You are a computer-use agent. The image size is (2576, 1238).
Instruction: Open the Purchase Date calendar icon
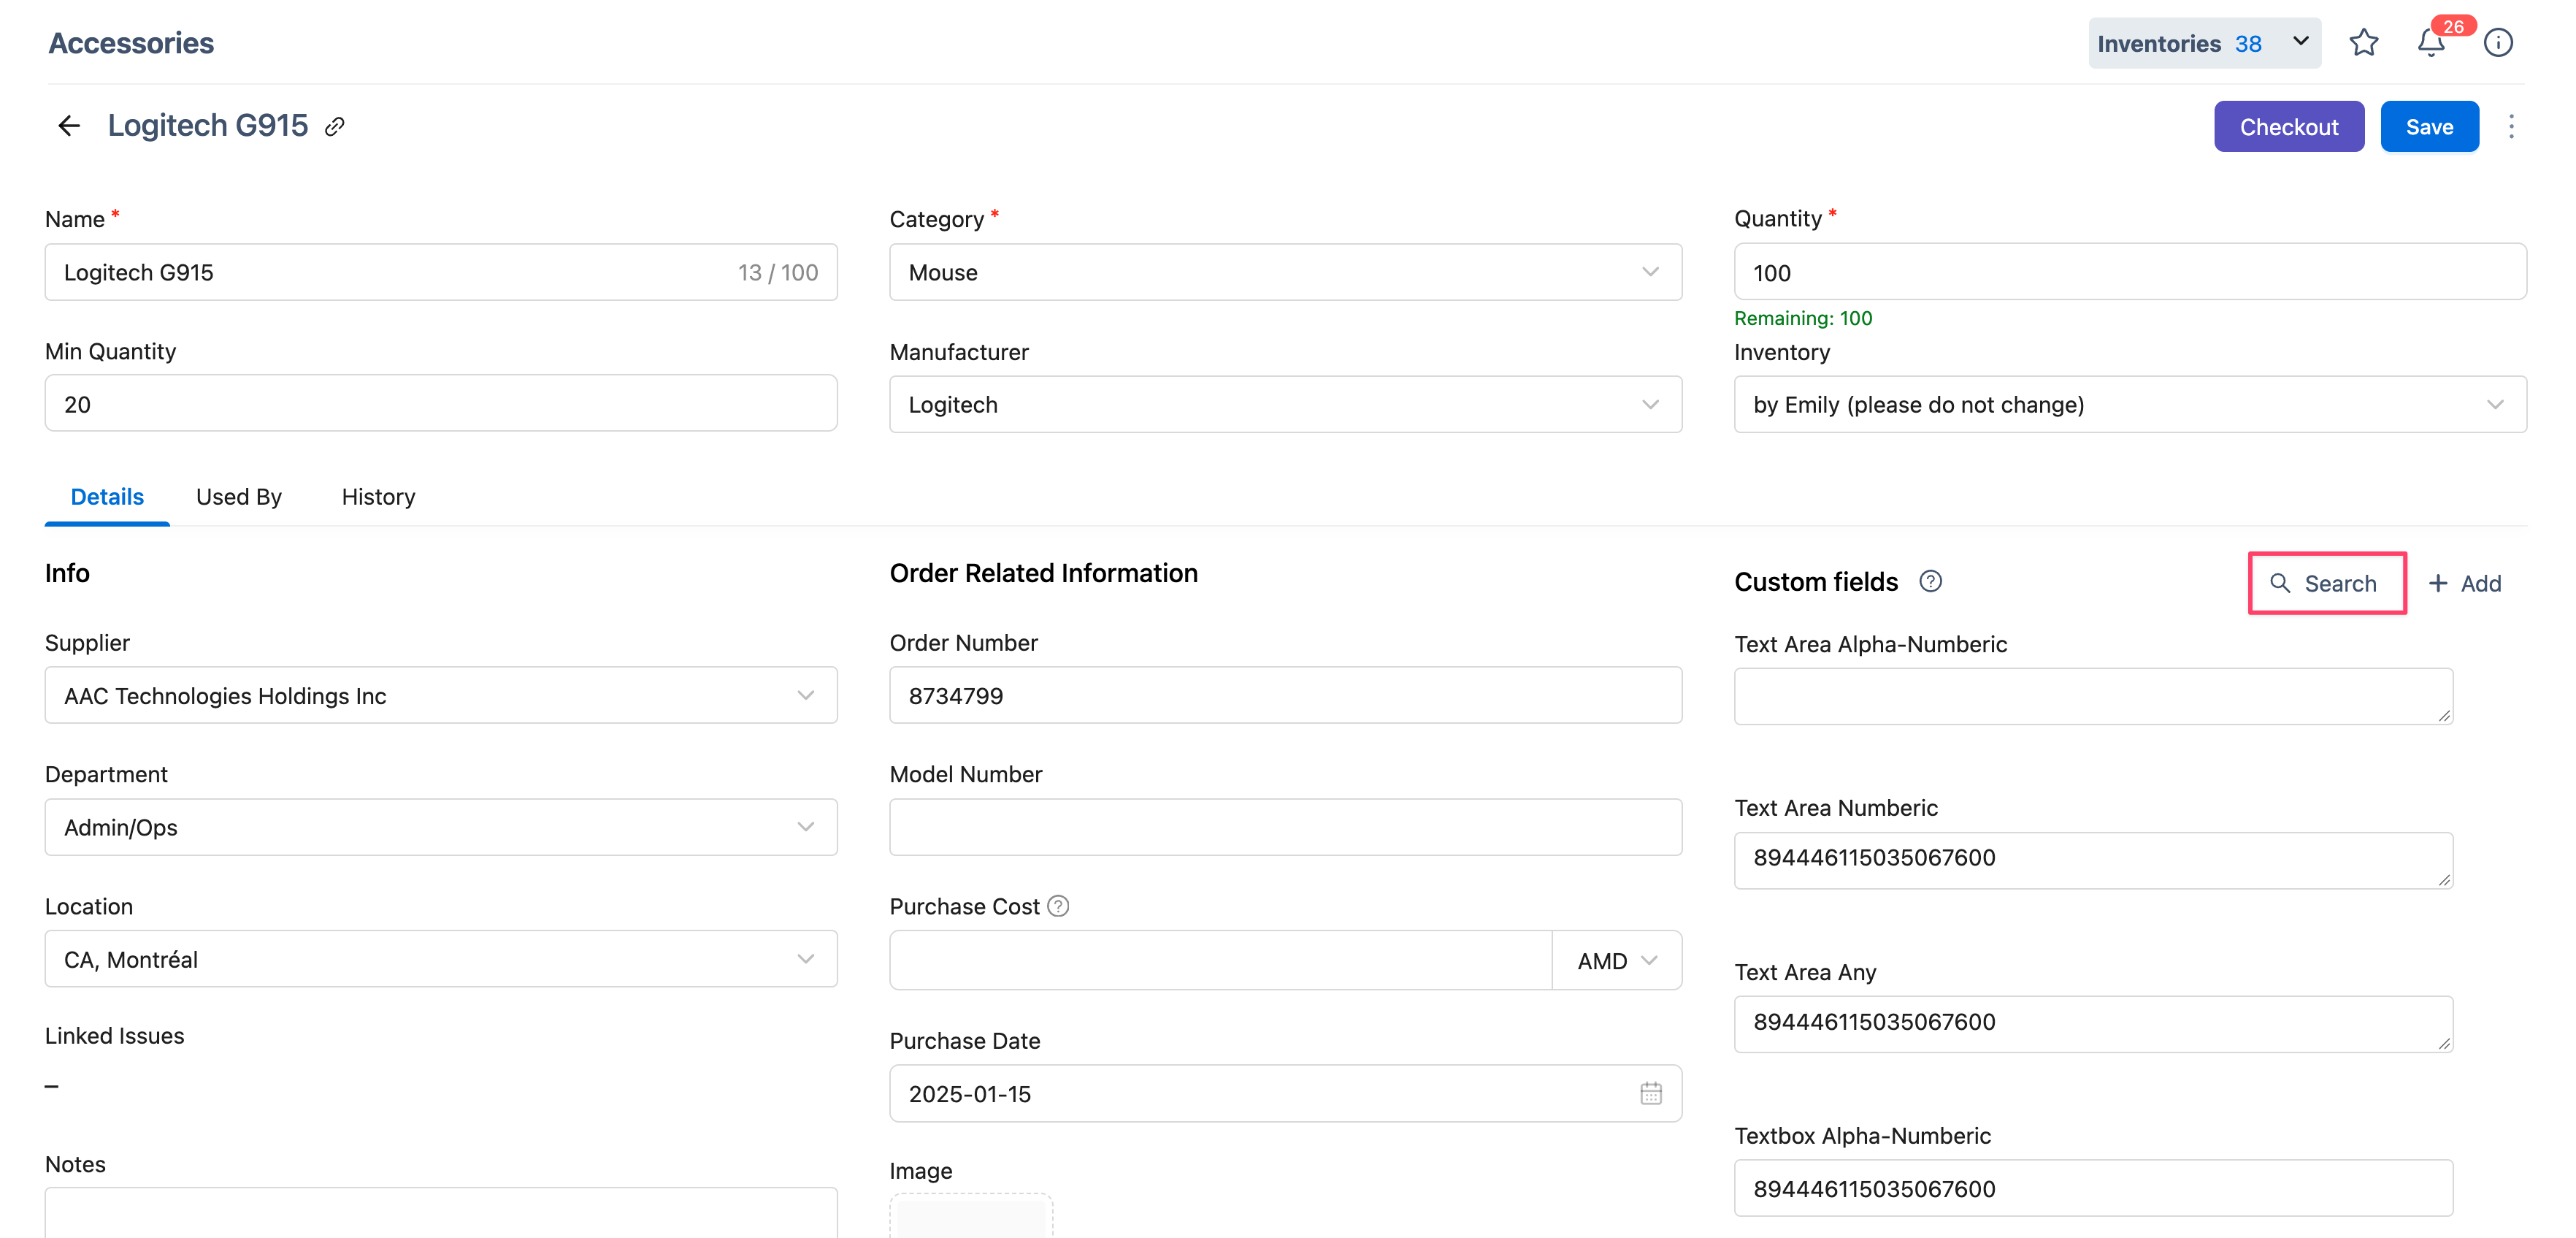click(1651, 1093)
